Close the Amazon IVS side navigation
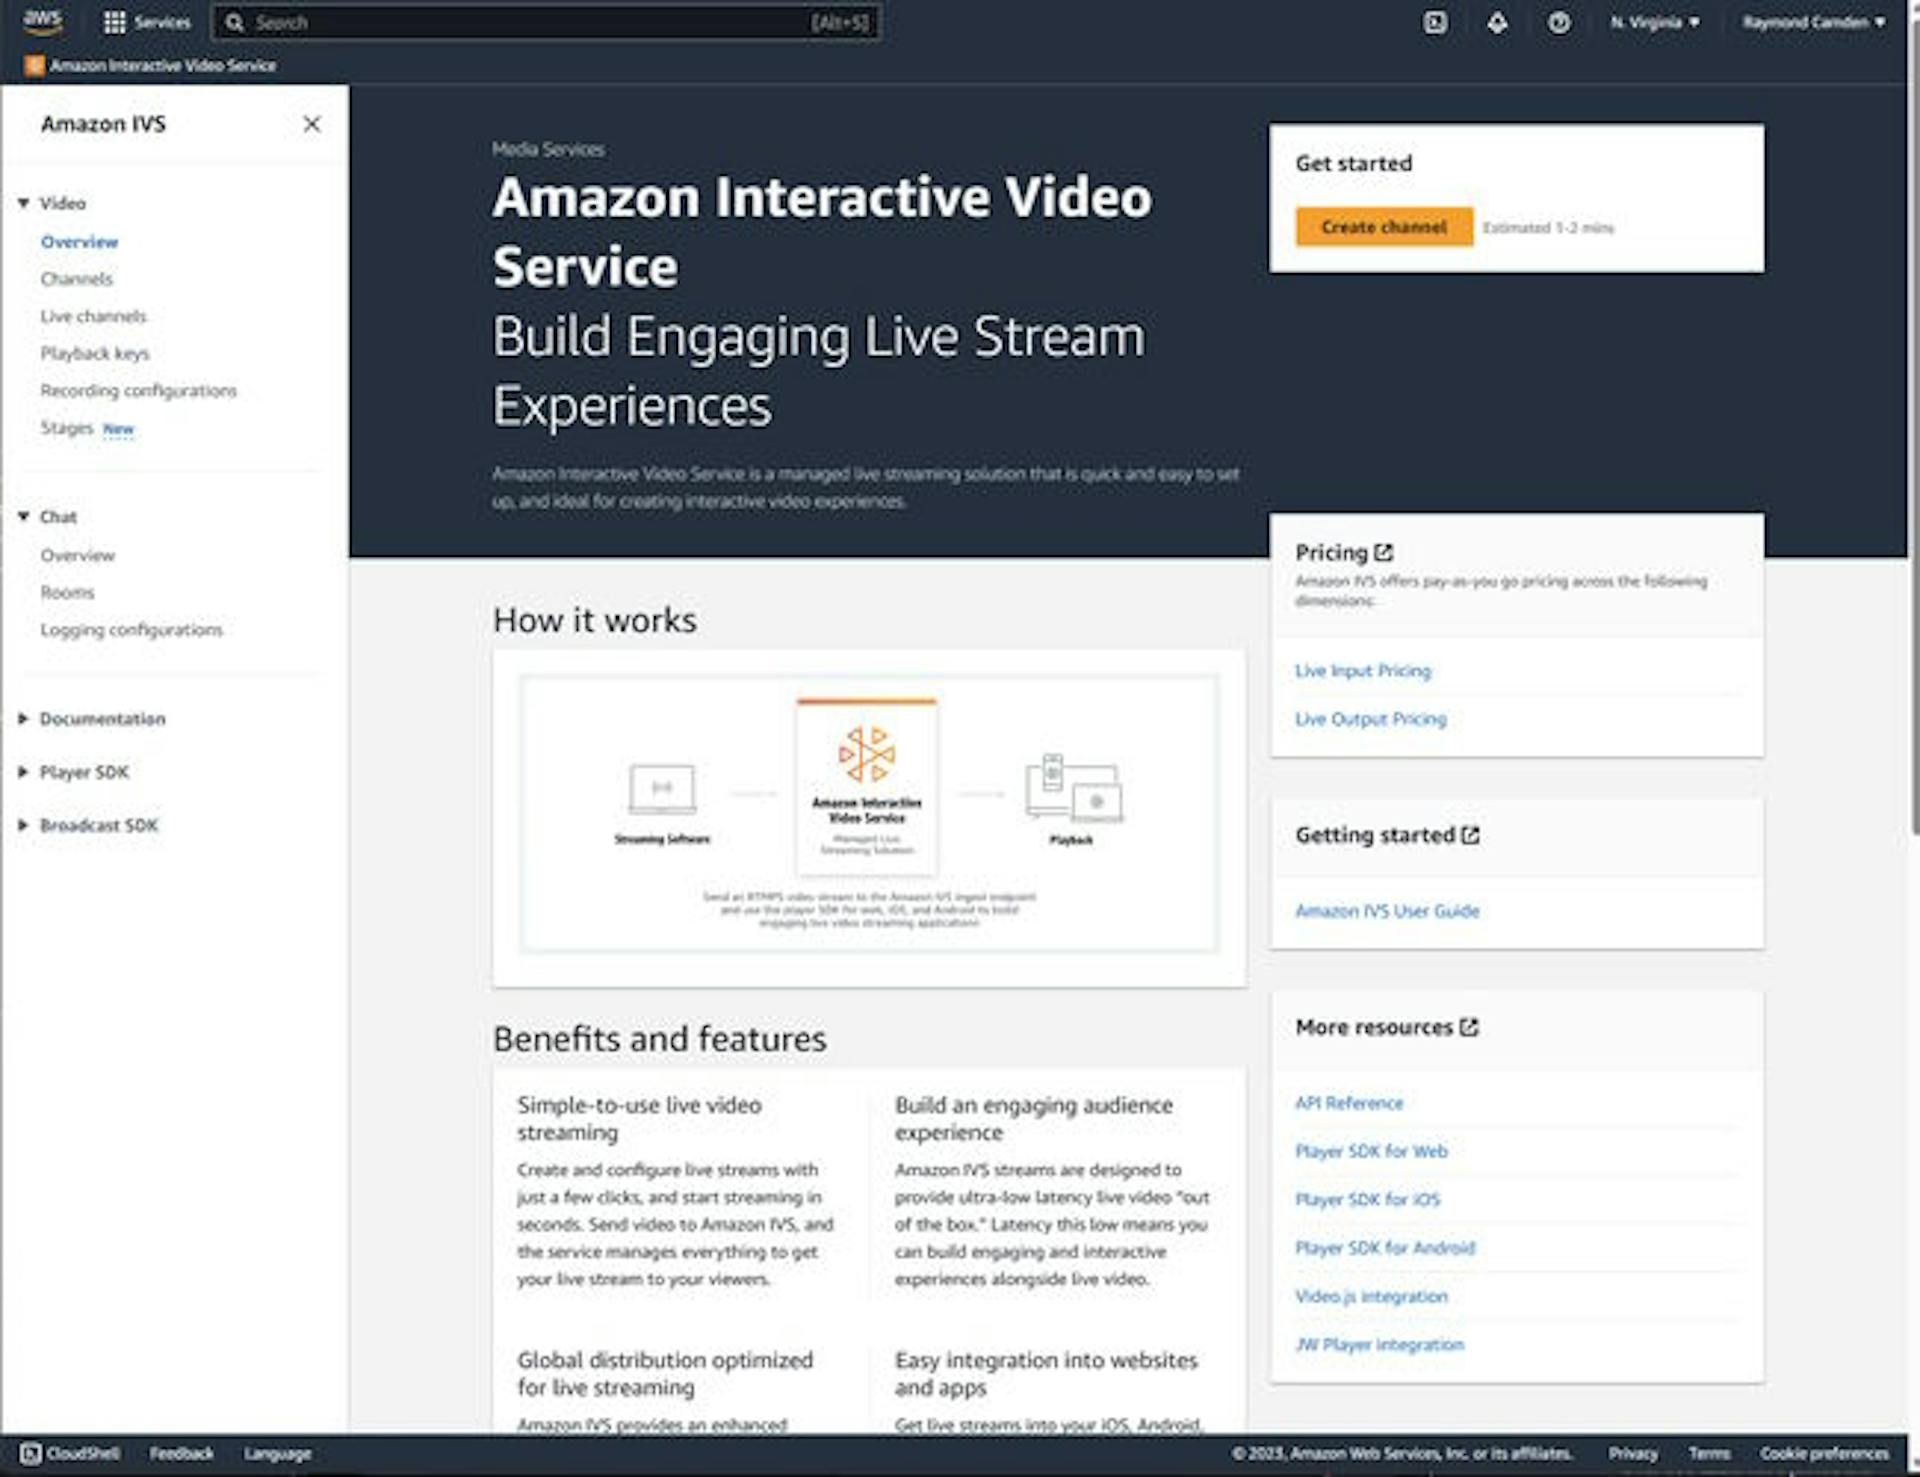 312,124
